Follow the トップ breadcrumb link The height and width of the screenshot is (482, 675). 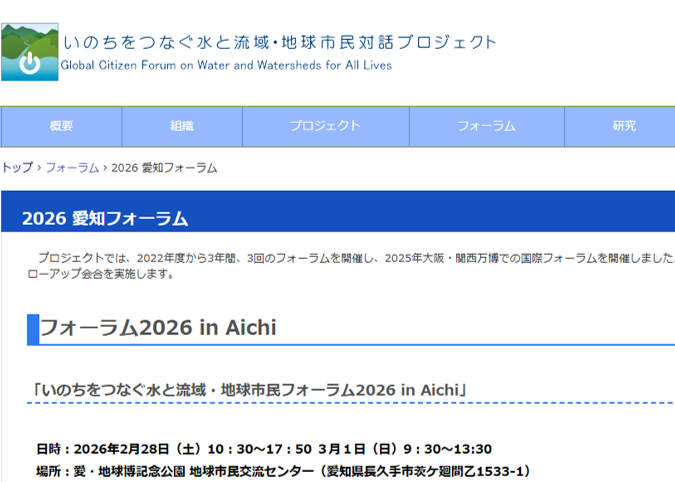[x=17, y=168]
